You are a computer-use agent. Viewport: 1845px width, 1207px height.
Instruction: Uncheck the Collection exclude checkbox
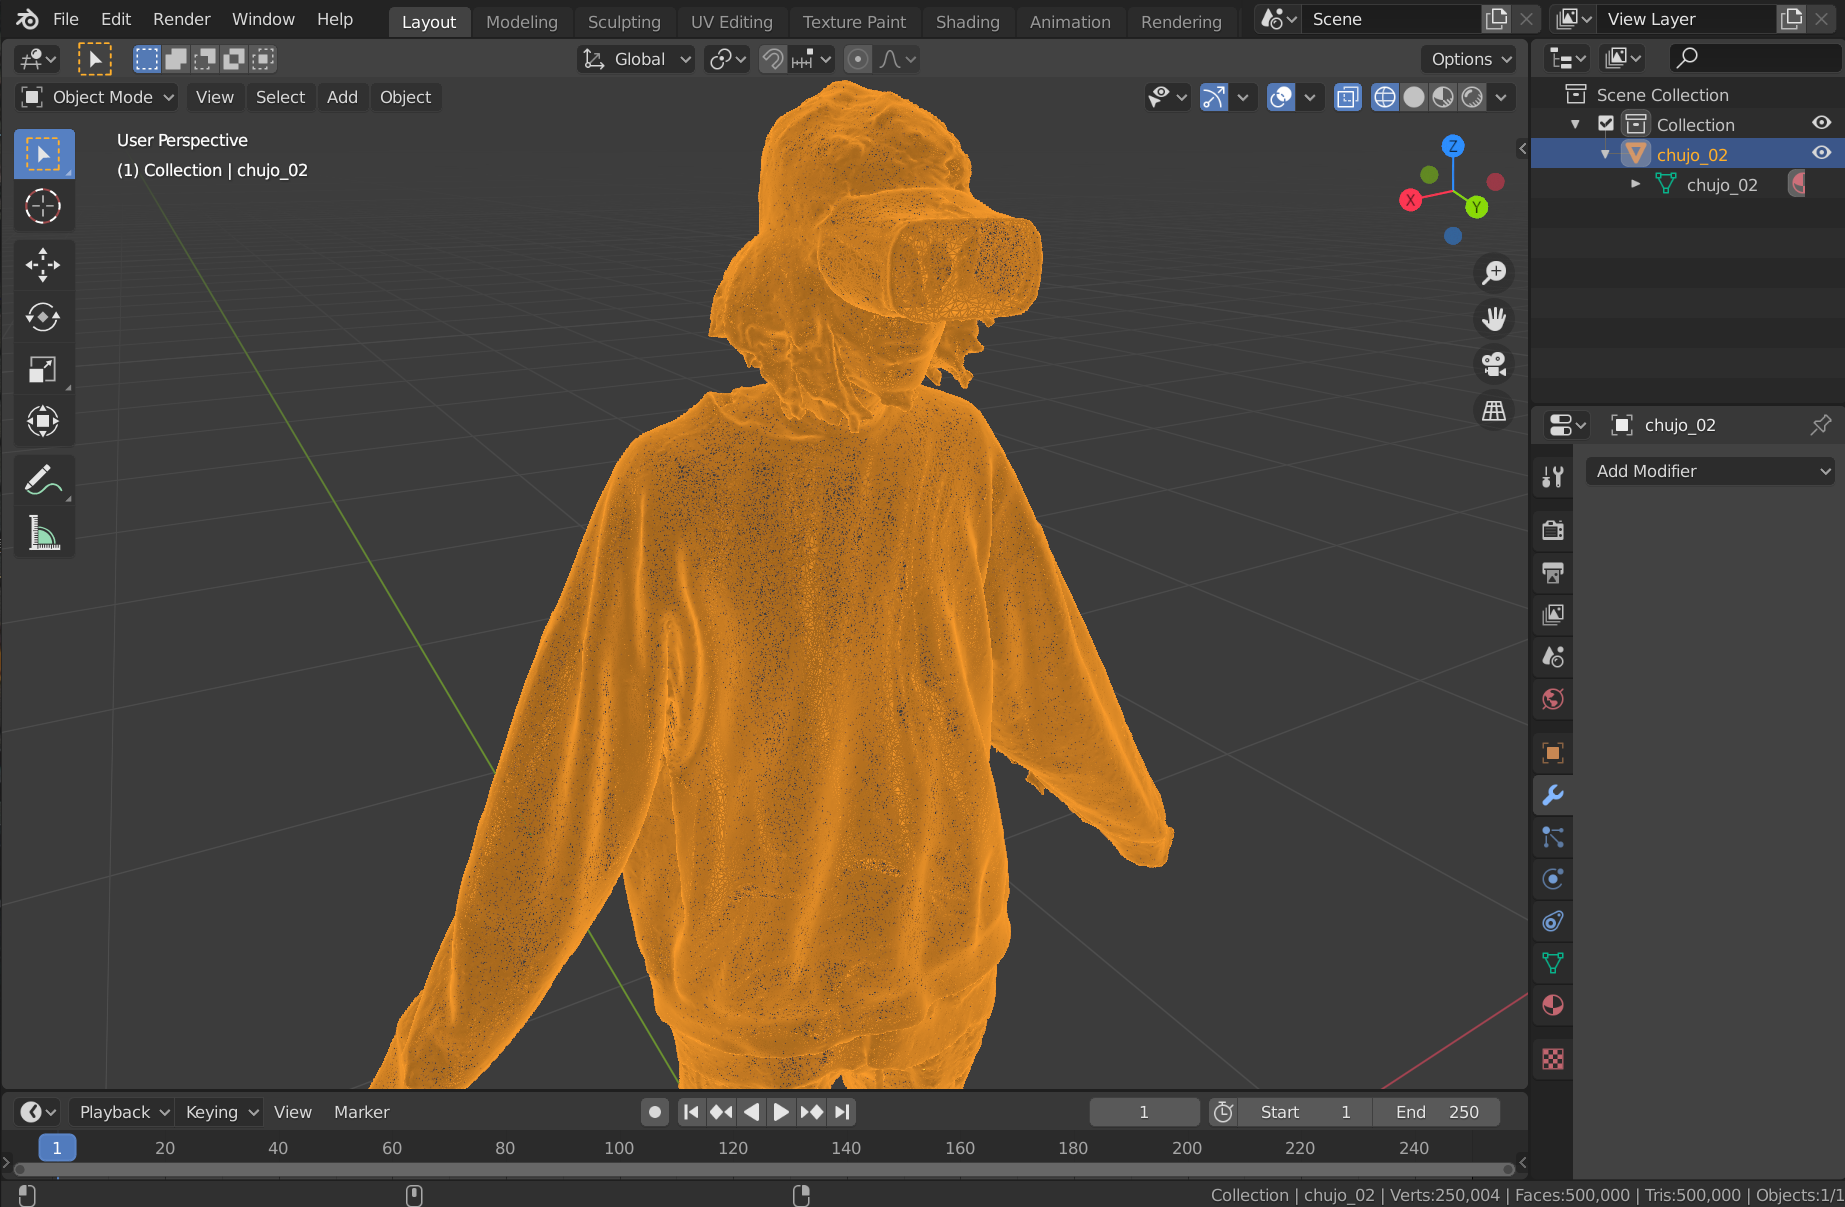pos(1606,124)
